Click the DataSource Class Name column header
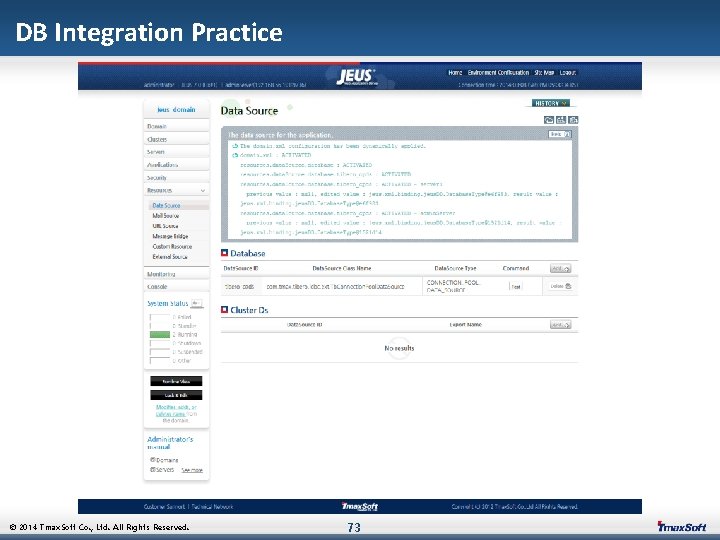The image size is (720, 540). [x=342, y=268]
